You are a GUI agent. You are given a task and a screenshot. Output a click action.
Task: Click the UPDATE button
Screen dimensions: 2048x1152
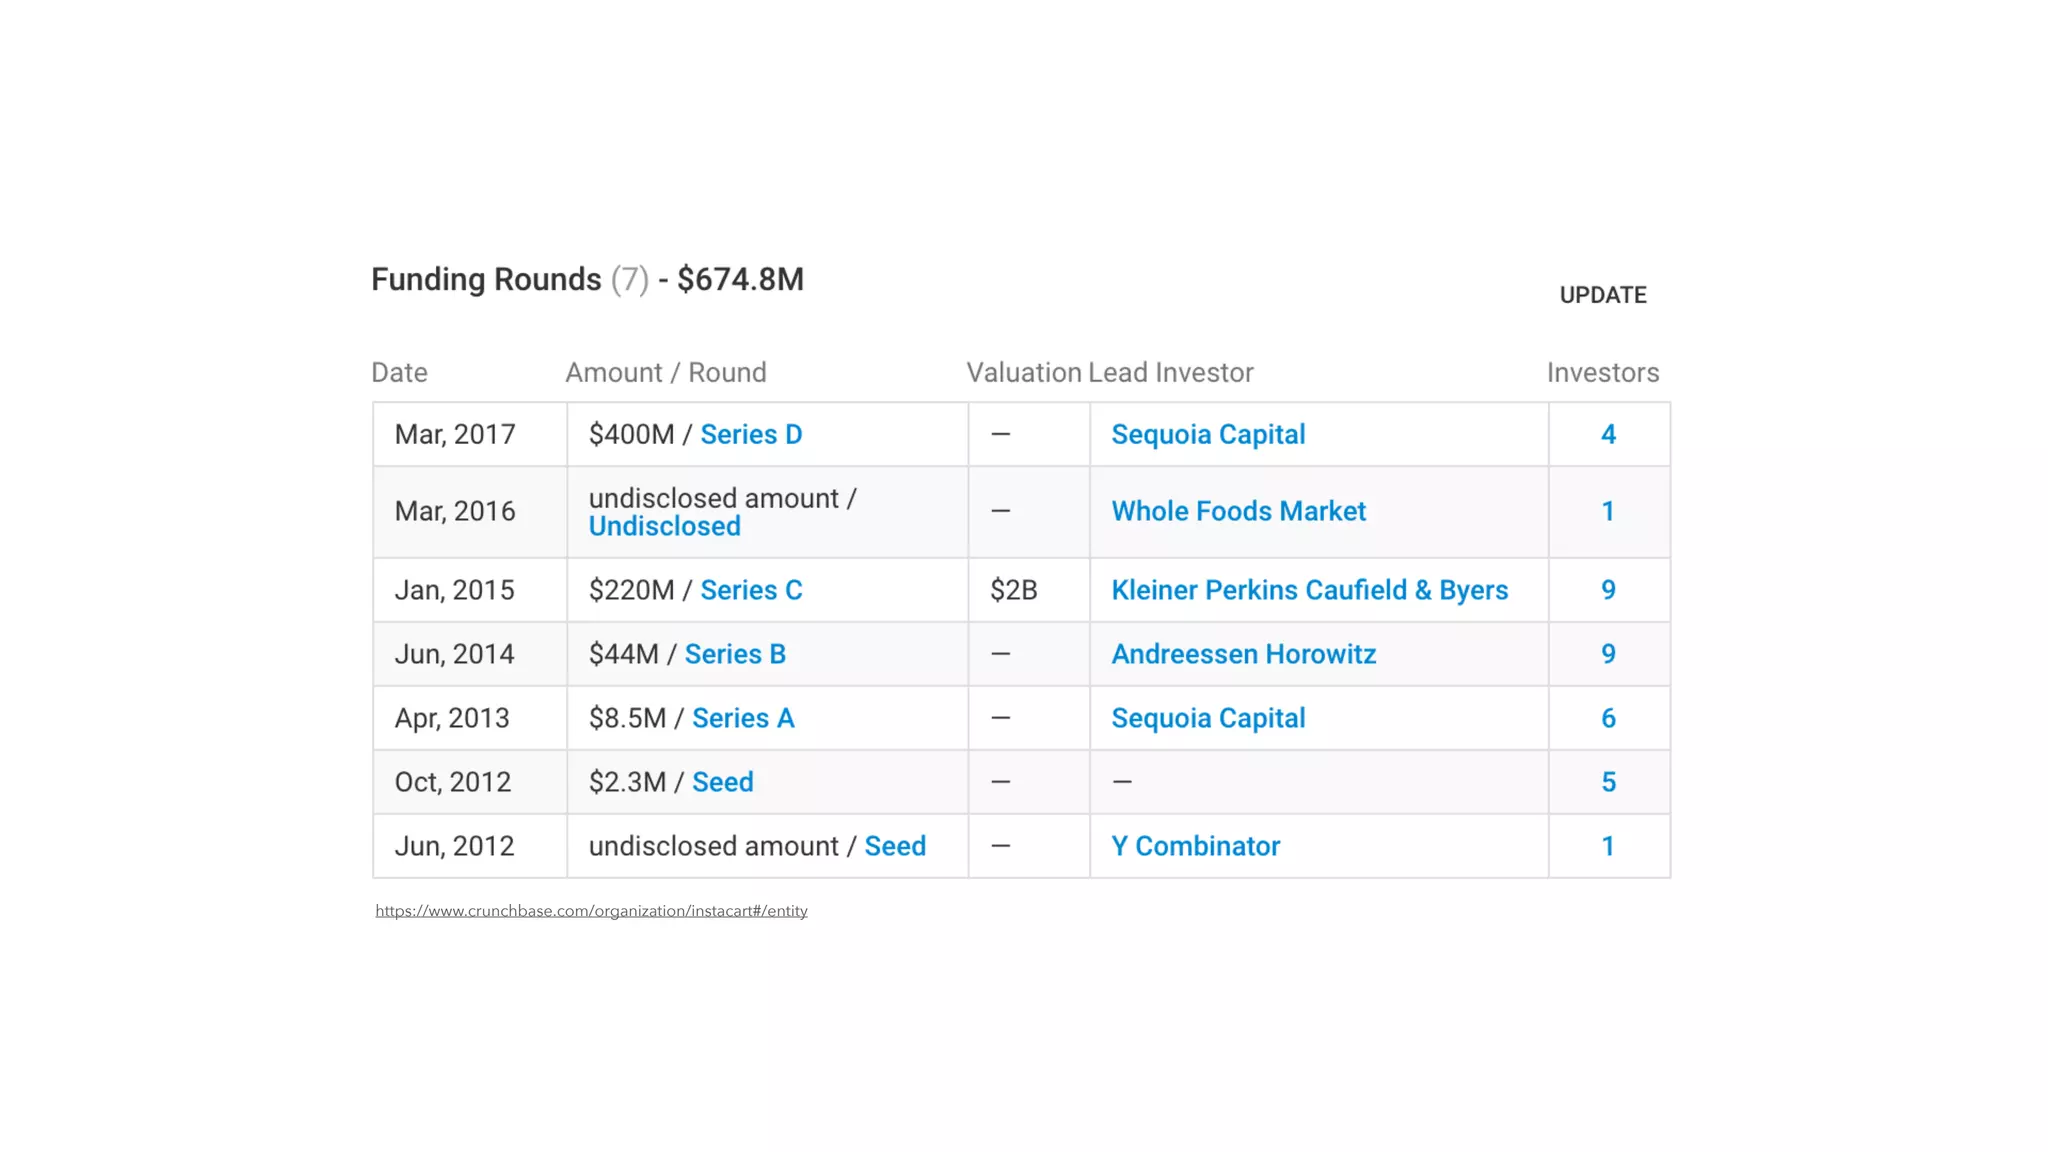click(x=1602, y=295)
